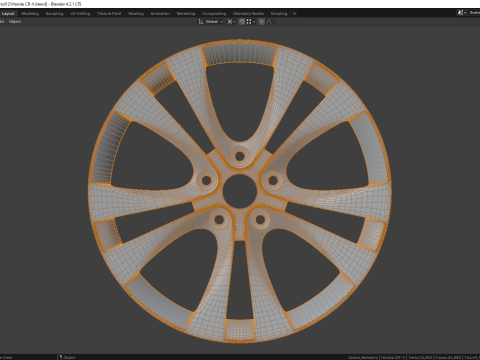Open the snapping options dropdown

pos(251,22)
